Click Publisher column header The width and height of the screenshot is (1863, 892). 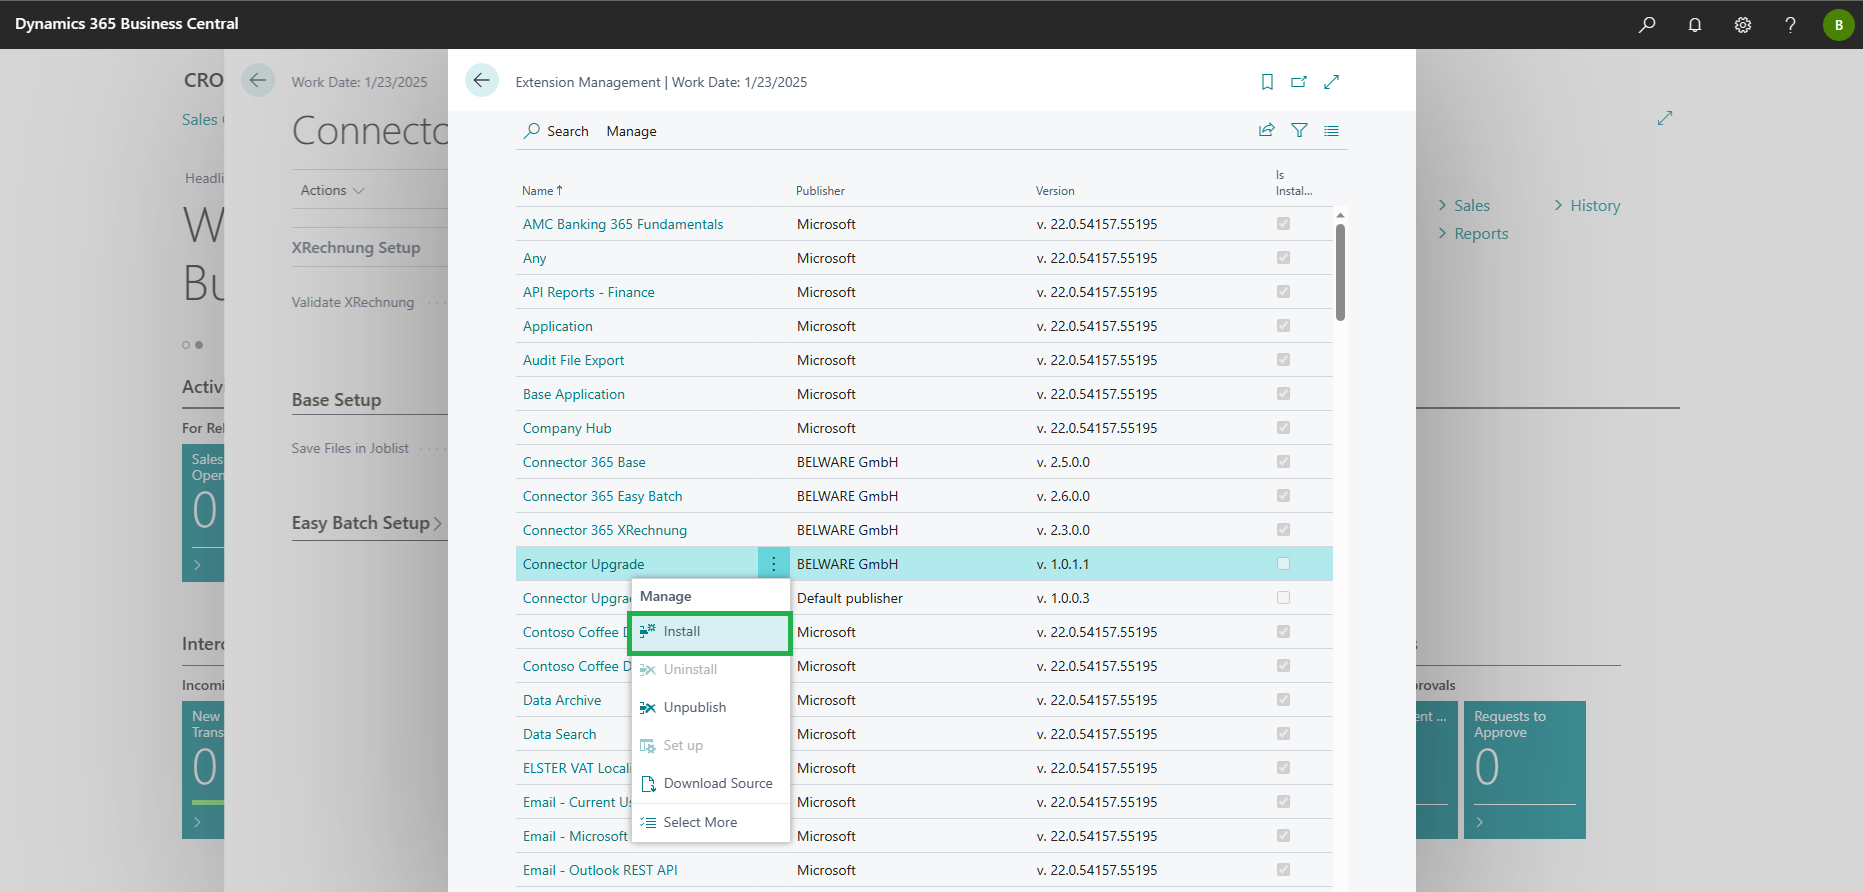pos(820,191)
